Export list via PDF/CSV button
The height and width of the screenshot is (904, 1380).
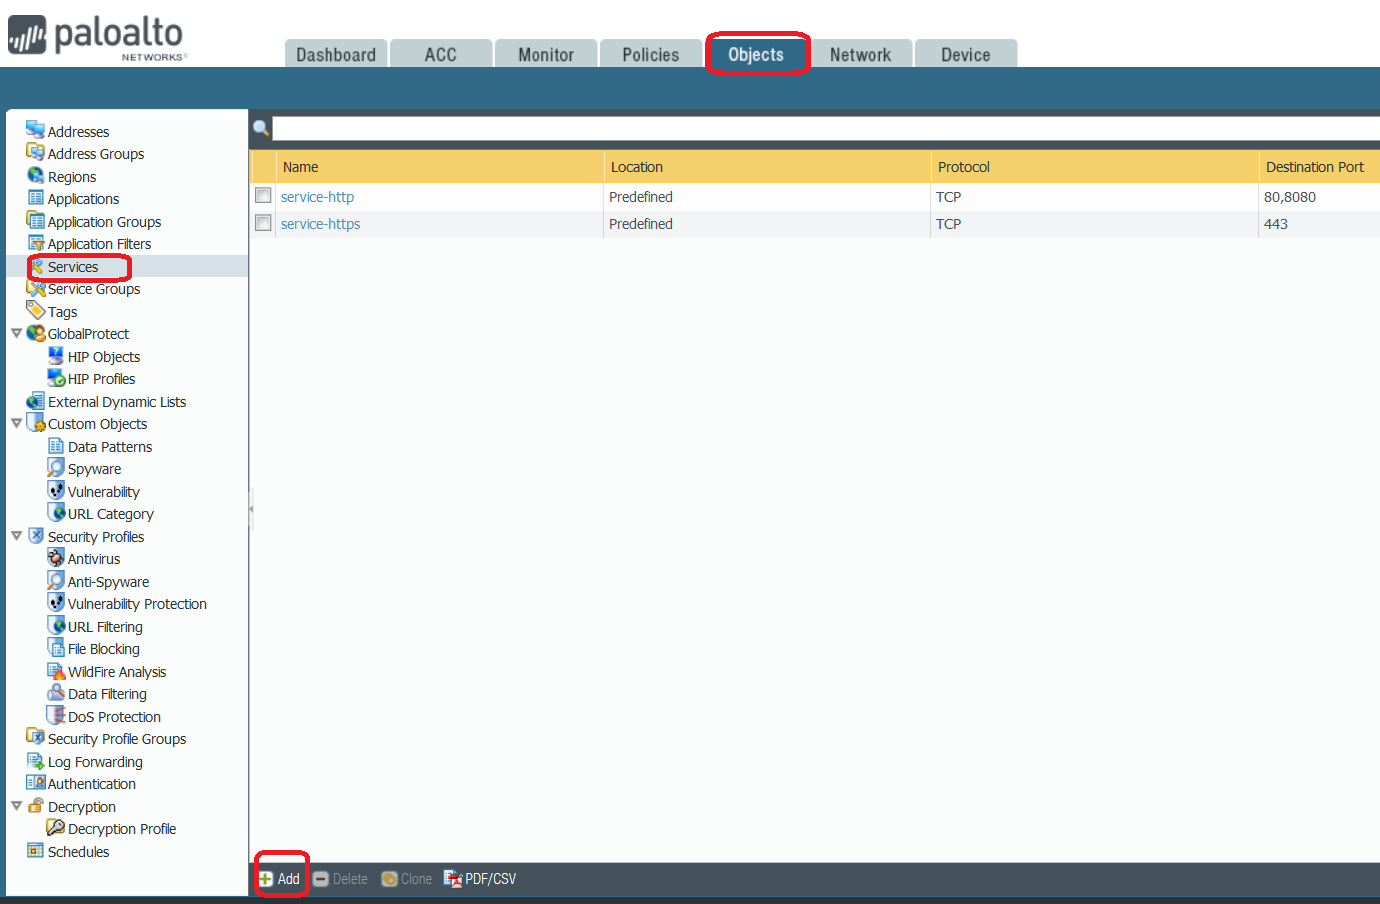coord(480,879)
